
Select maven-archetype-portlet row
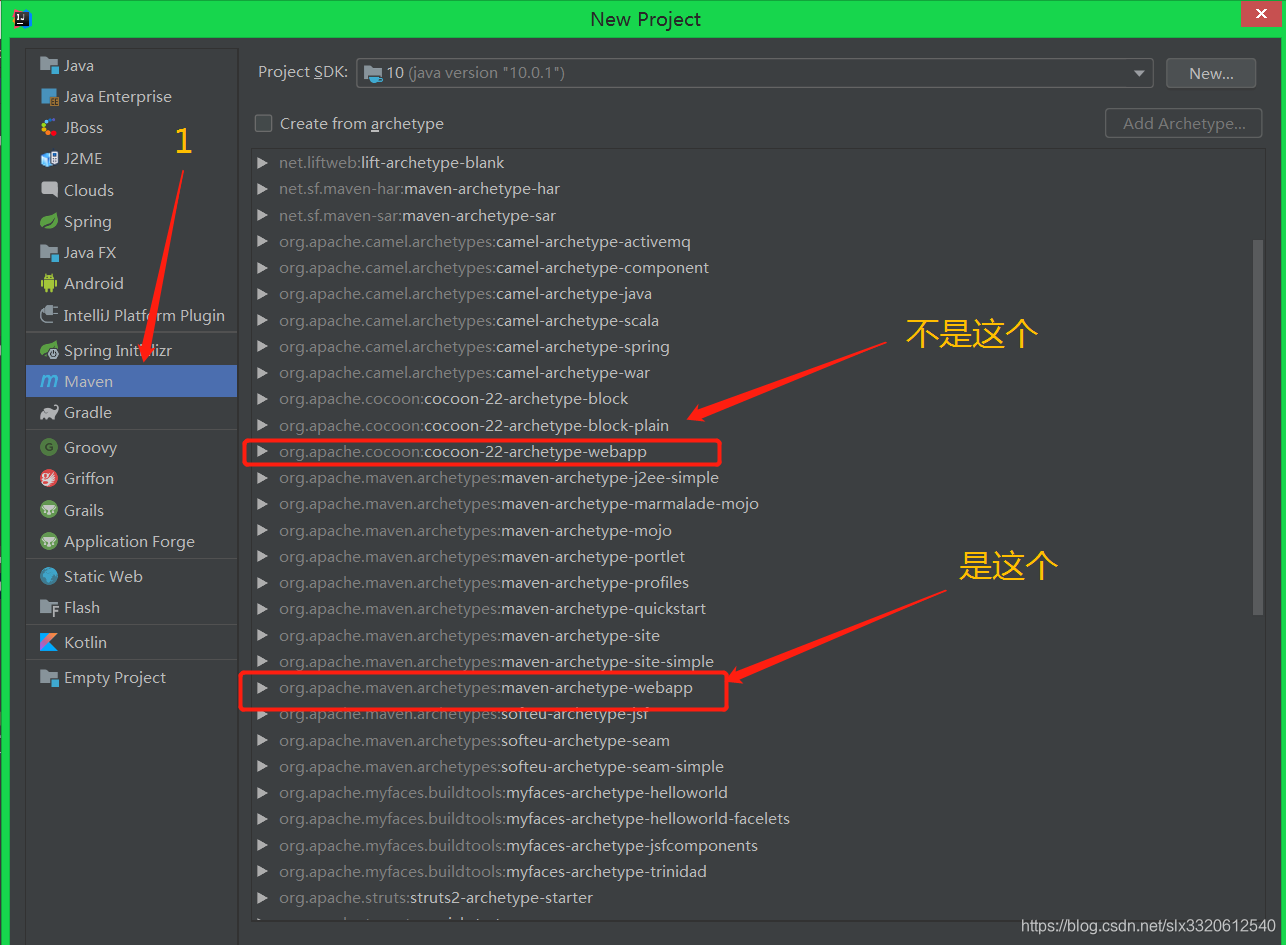[x=757, y=556]
